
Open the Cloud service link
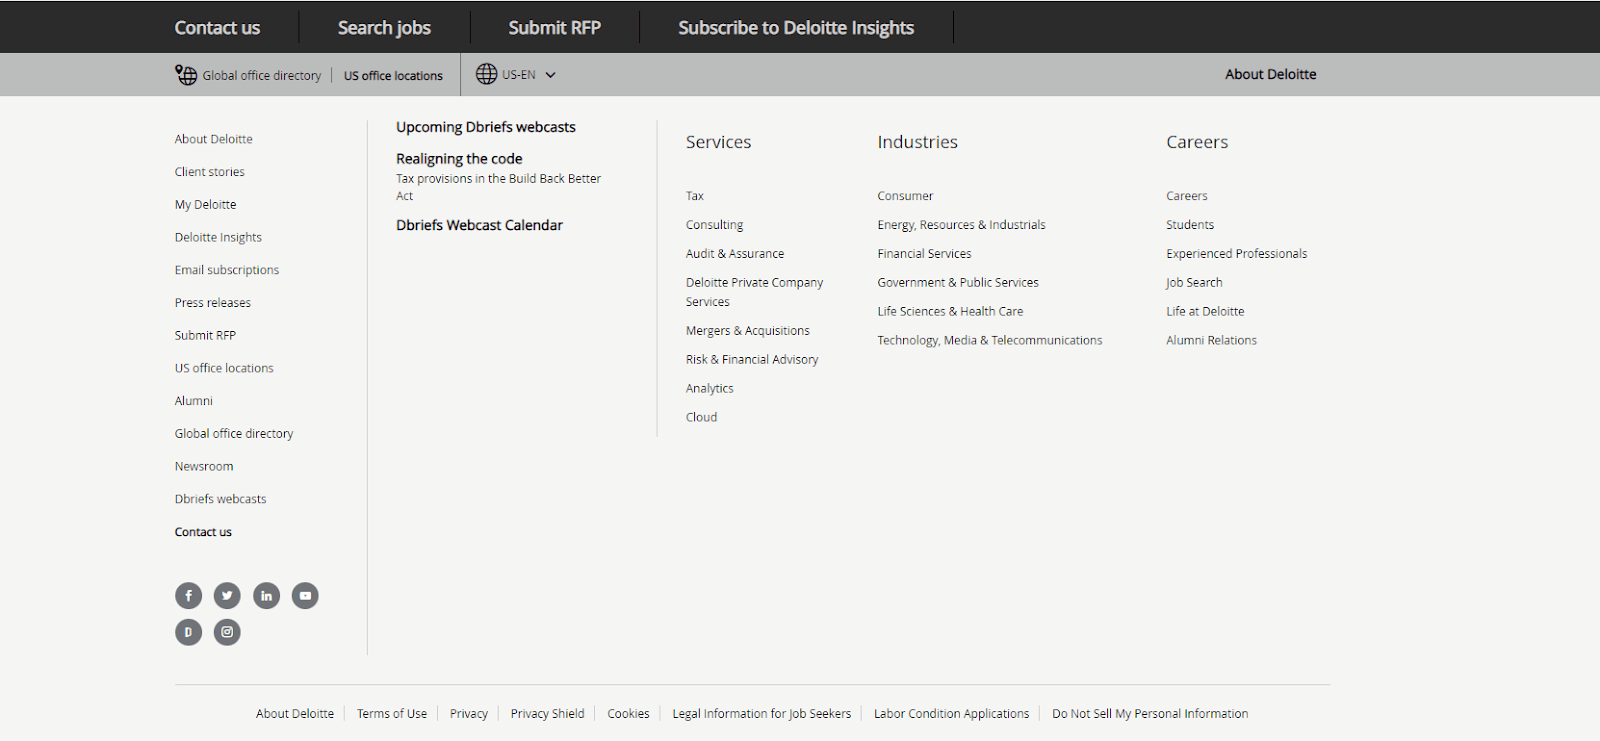coord(701,417)
